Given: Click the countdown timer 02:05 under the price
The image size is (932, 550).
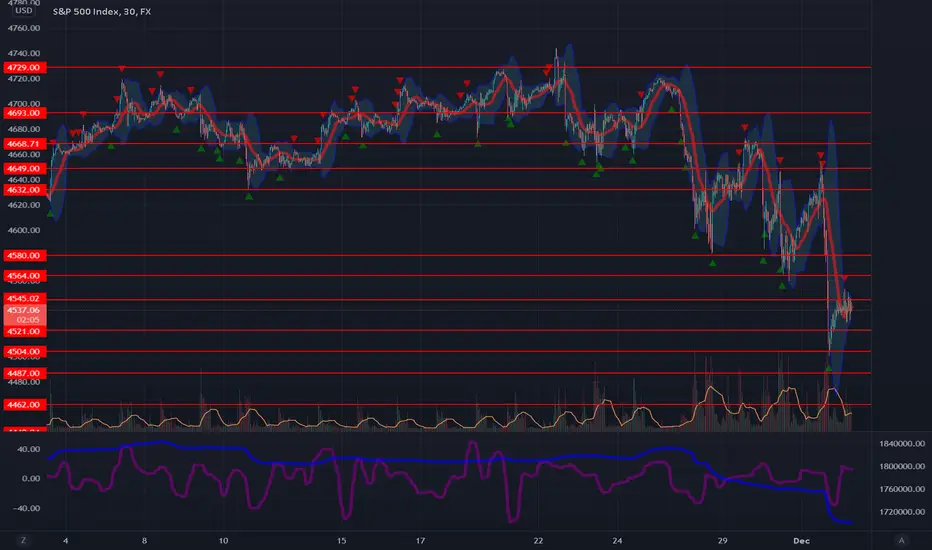Looking at the screenshot, I should tap(28, 320).
